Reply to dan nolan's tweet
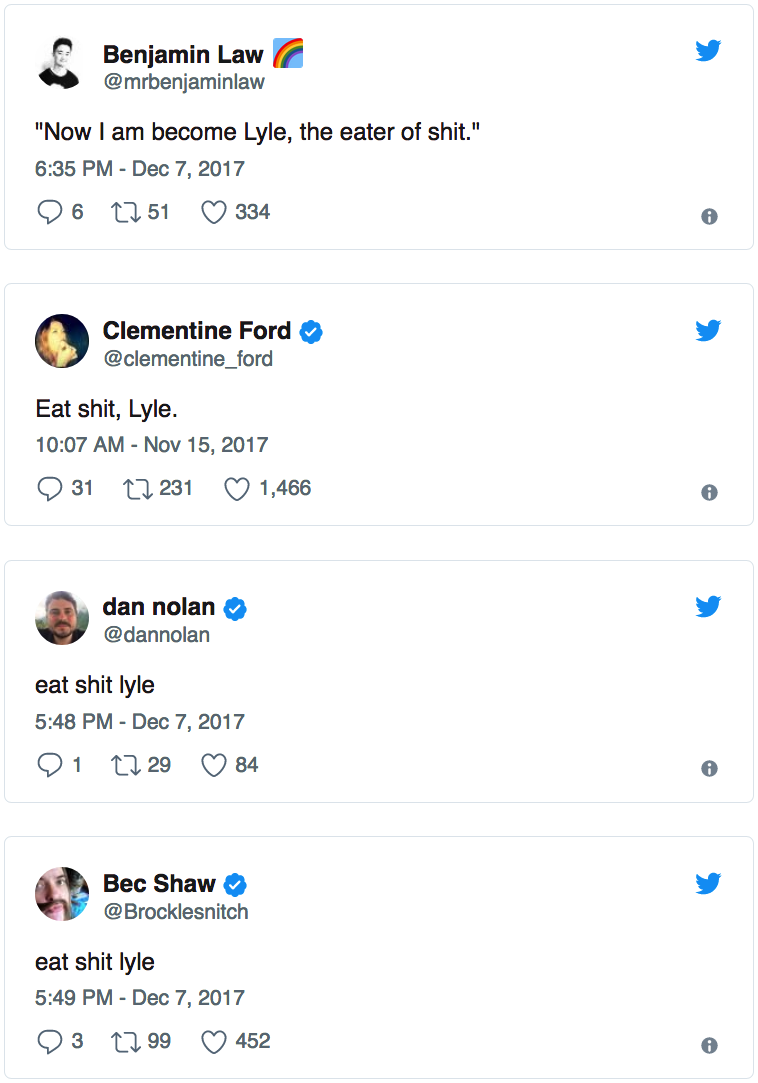This screenshot has width=758, height=1083. (50, 765)
